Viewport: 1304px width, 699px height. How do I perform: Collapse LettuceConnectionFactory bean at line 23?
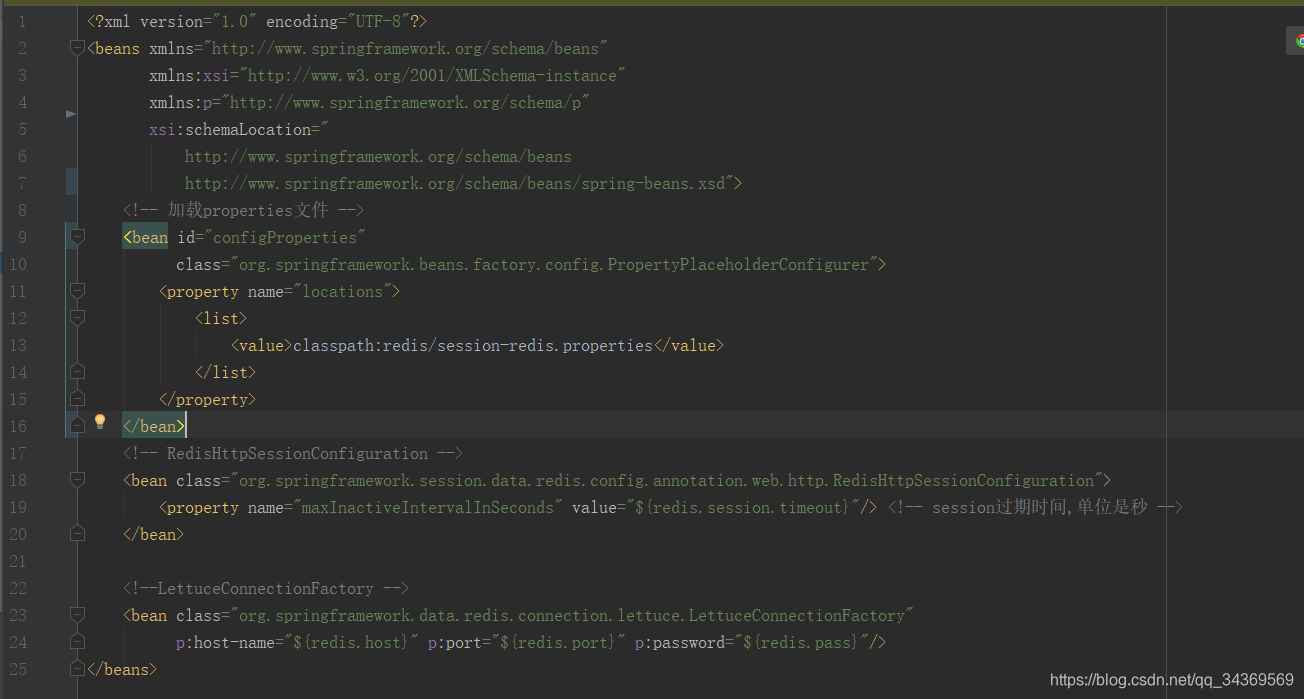77,615
